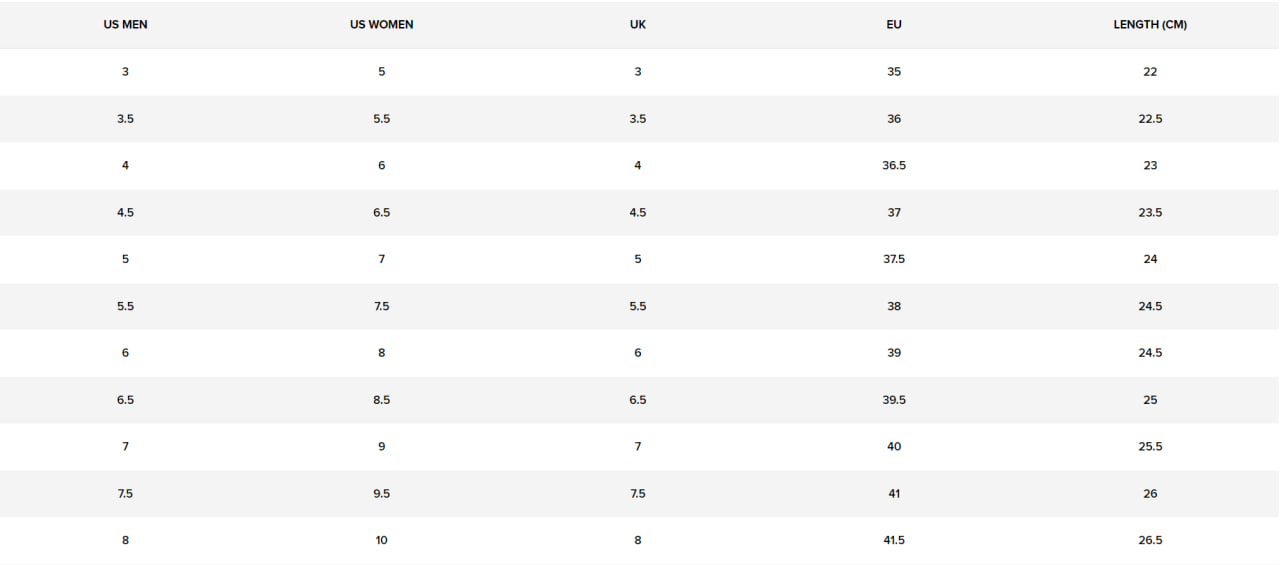
Task: Select EU size 37.5 cell
Action: pos(894,259)
